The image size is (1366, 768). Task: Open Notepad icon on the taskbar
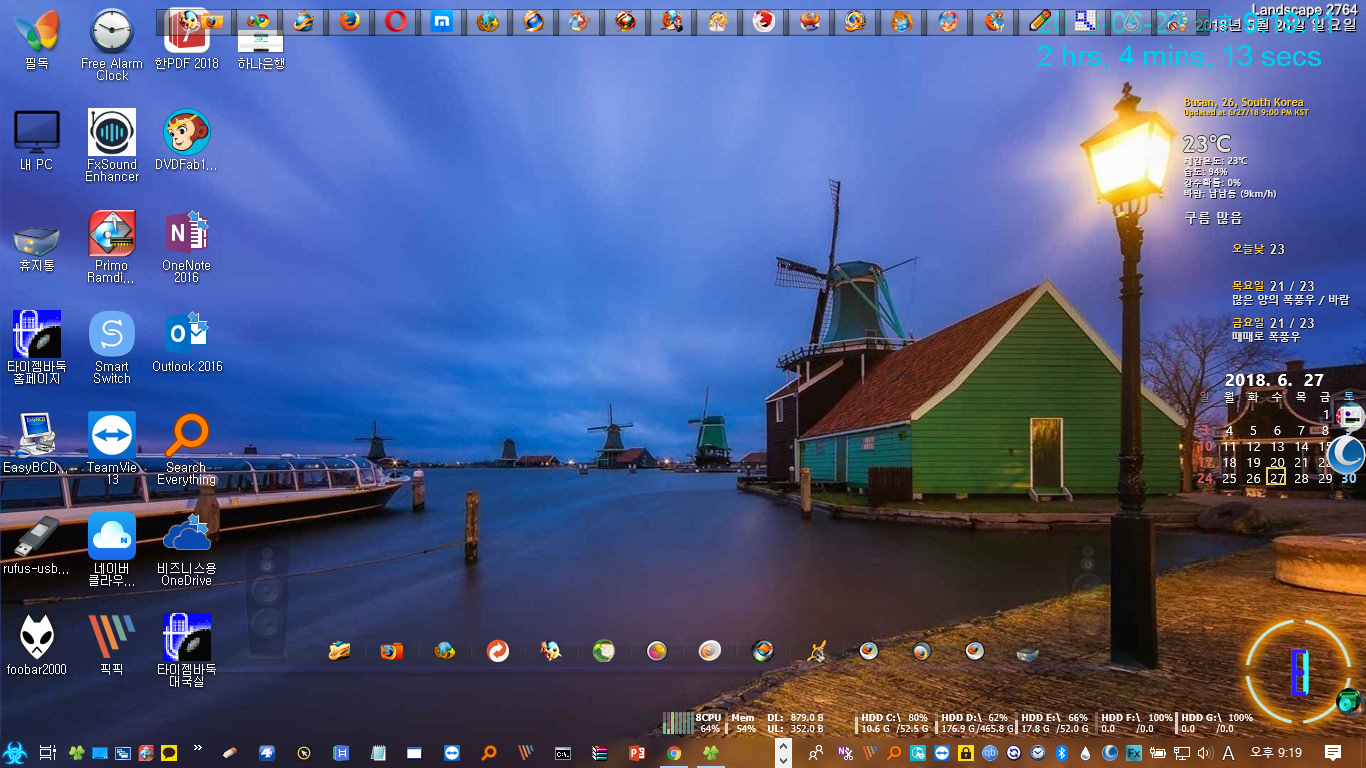pyautogui.click(x=378, y=753)
